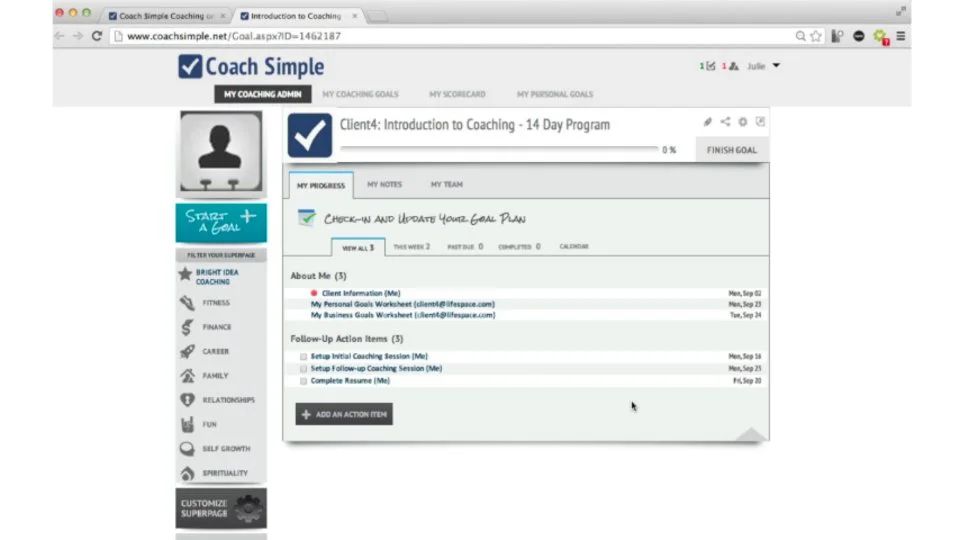Open My Personal Goals Worksheet link
This screenshot has height=540, width=960.
[403, 304]
